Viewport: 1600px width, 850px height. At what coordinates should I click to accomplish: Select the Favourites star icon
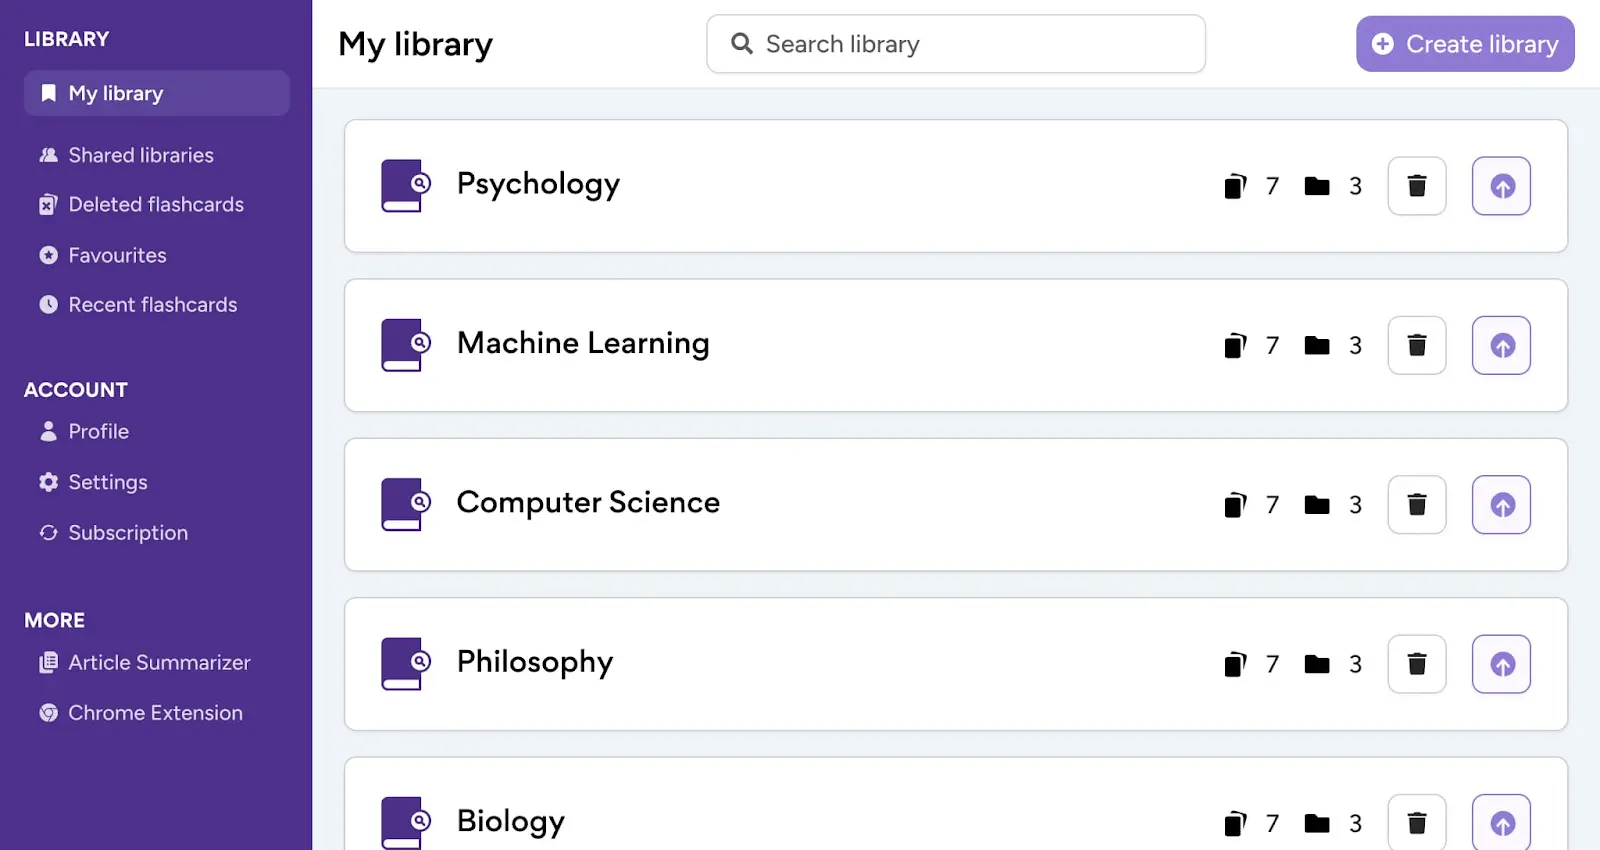click(x=49, y=255)
